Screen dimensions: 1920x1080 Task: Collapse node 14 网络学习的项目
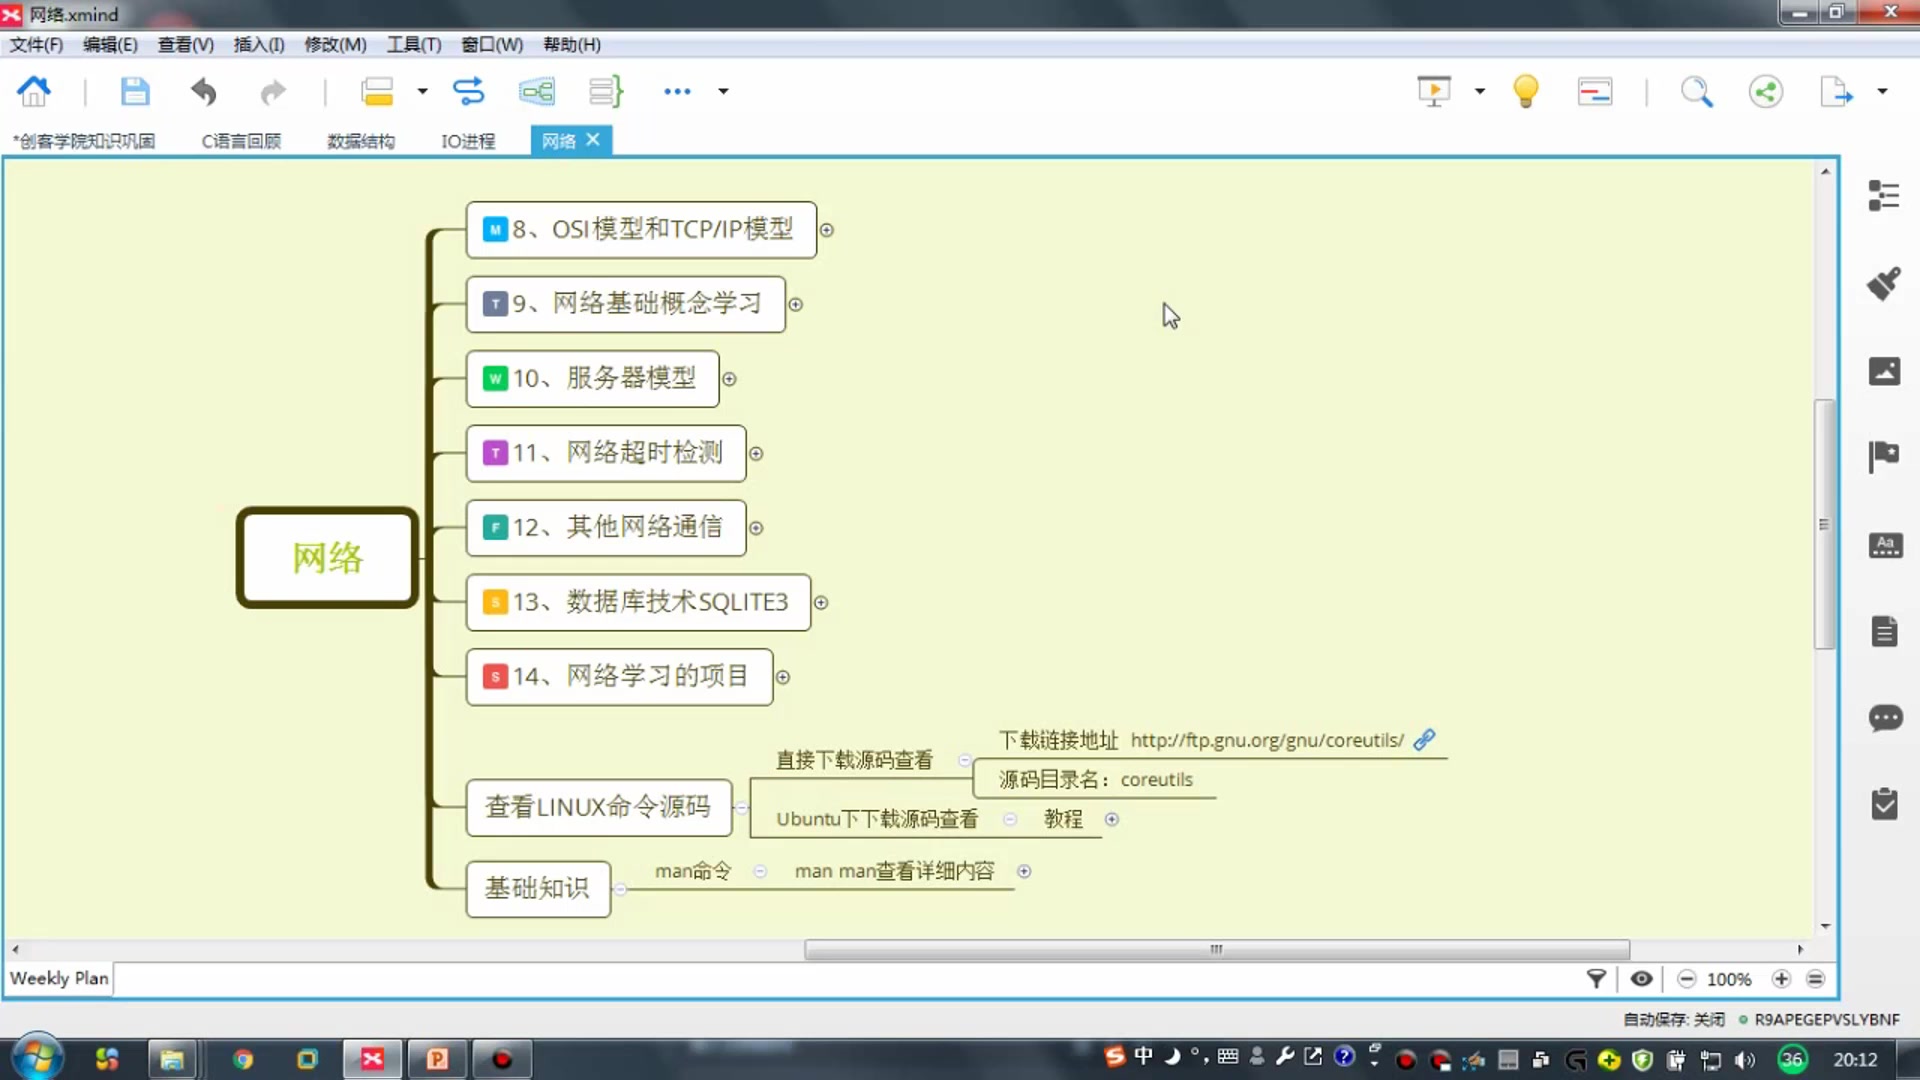pyautogui.click(x=783, y=676)
